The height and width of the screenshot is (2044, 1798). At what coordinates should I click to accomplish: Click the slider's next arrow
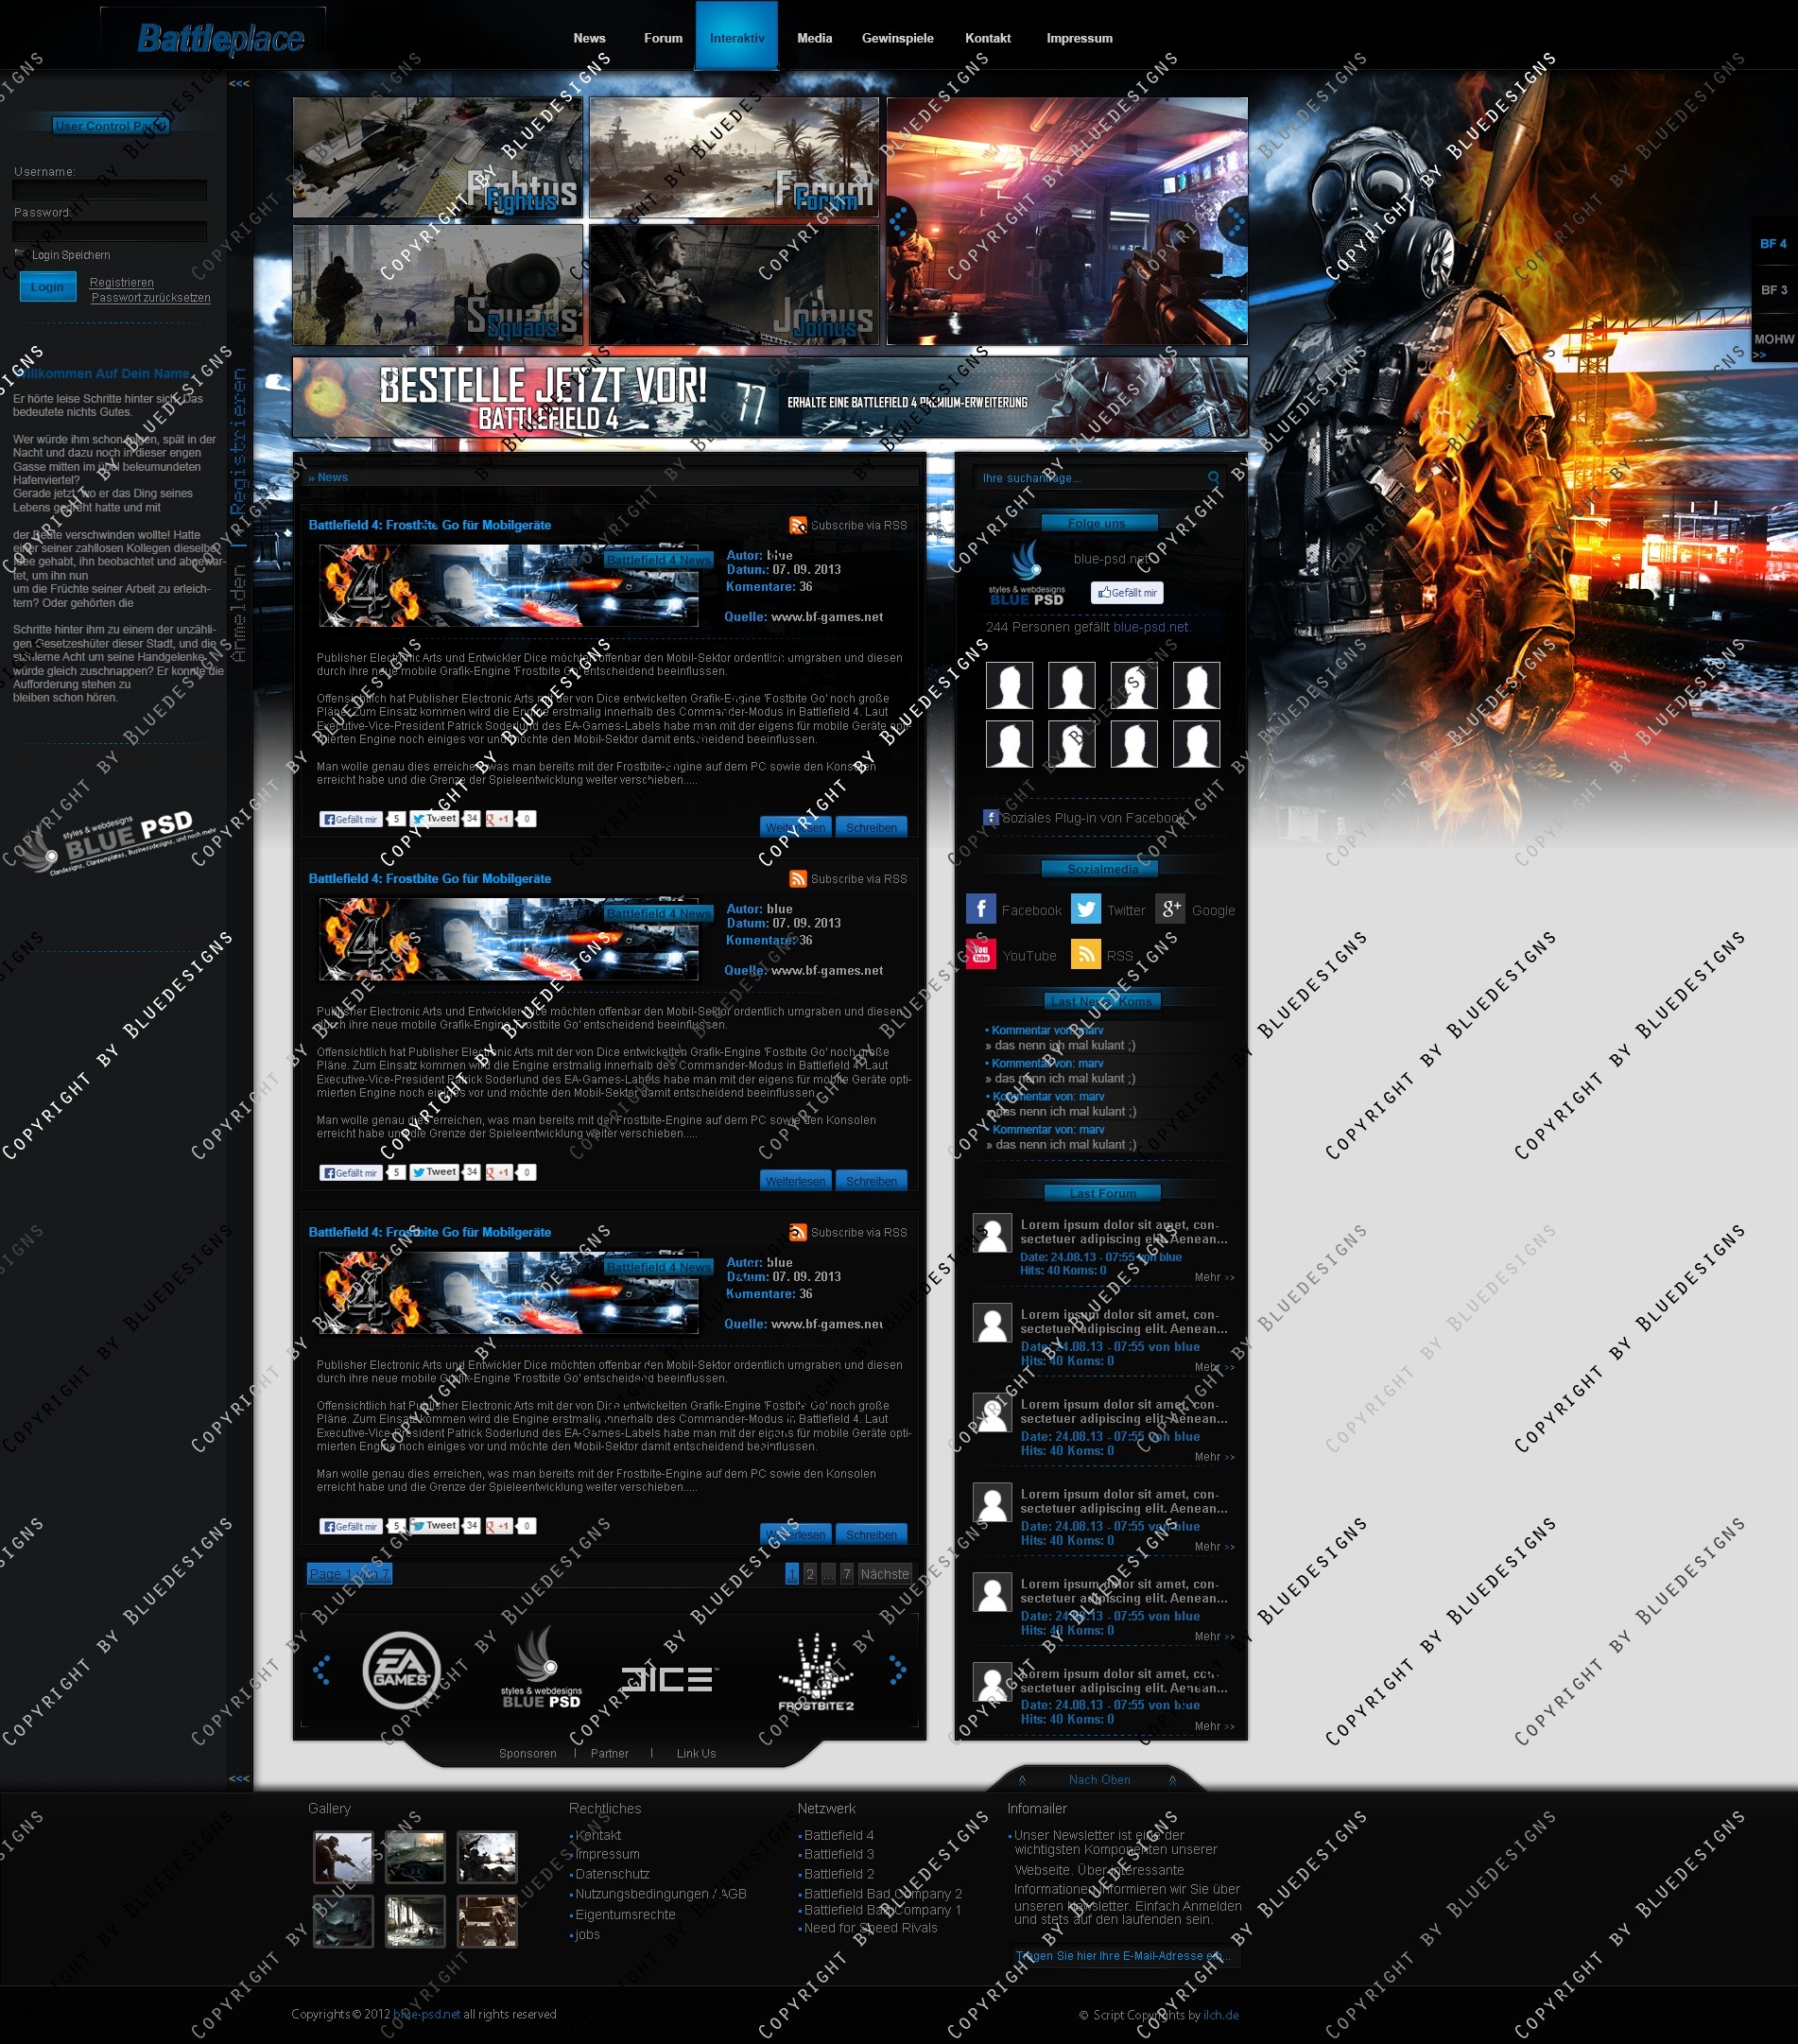(1236, 221)
